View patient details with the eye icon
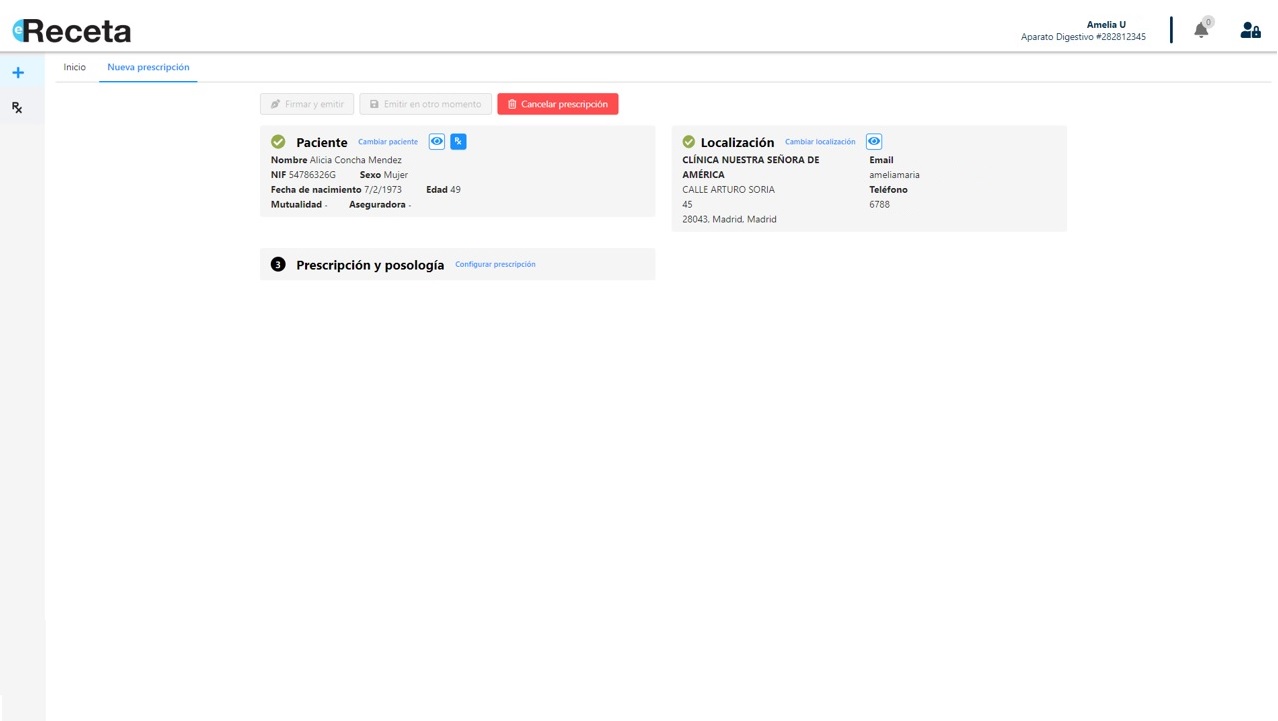 (x=437, y=142)
